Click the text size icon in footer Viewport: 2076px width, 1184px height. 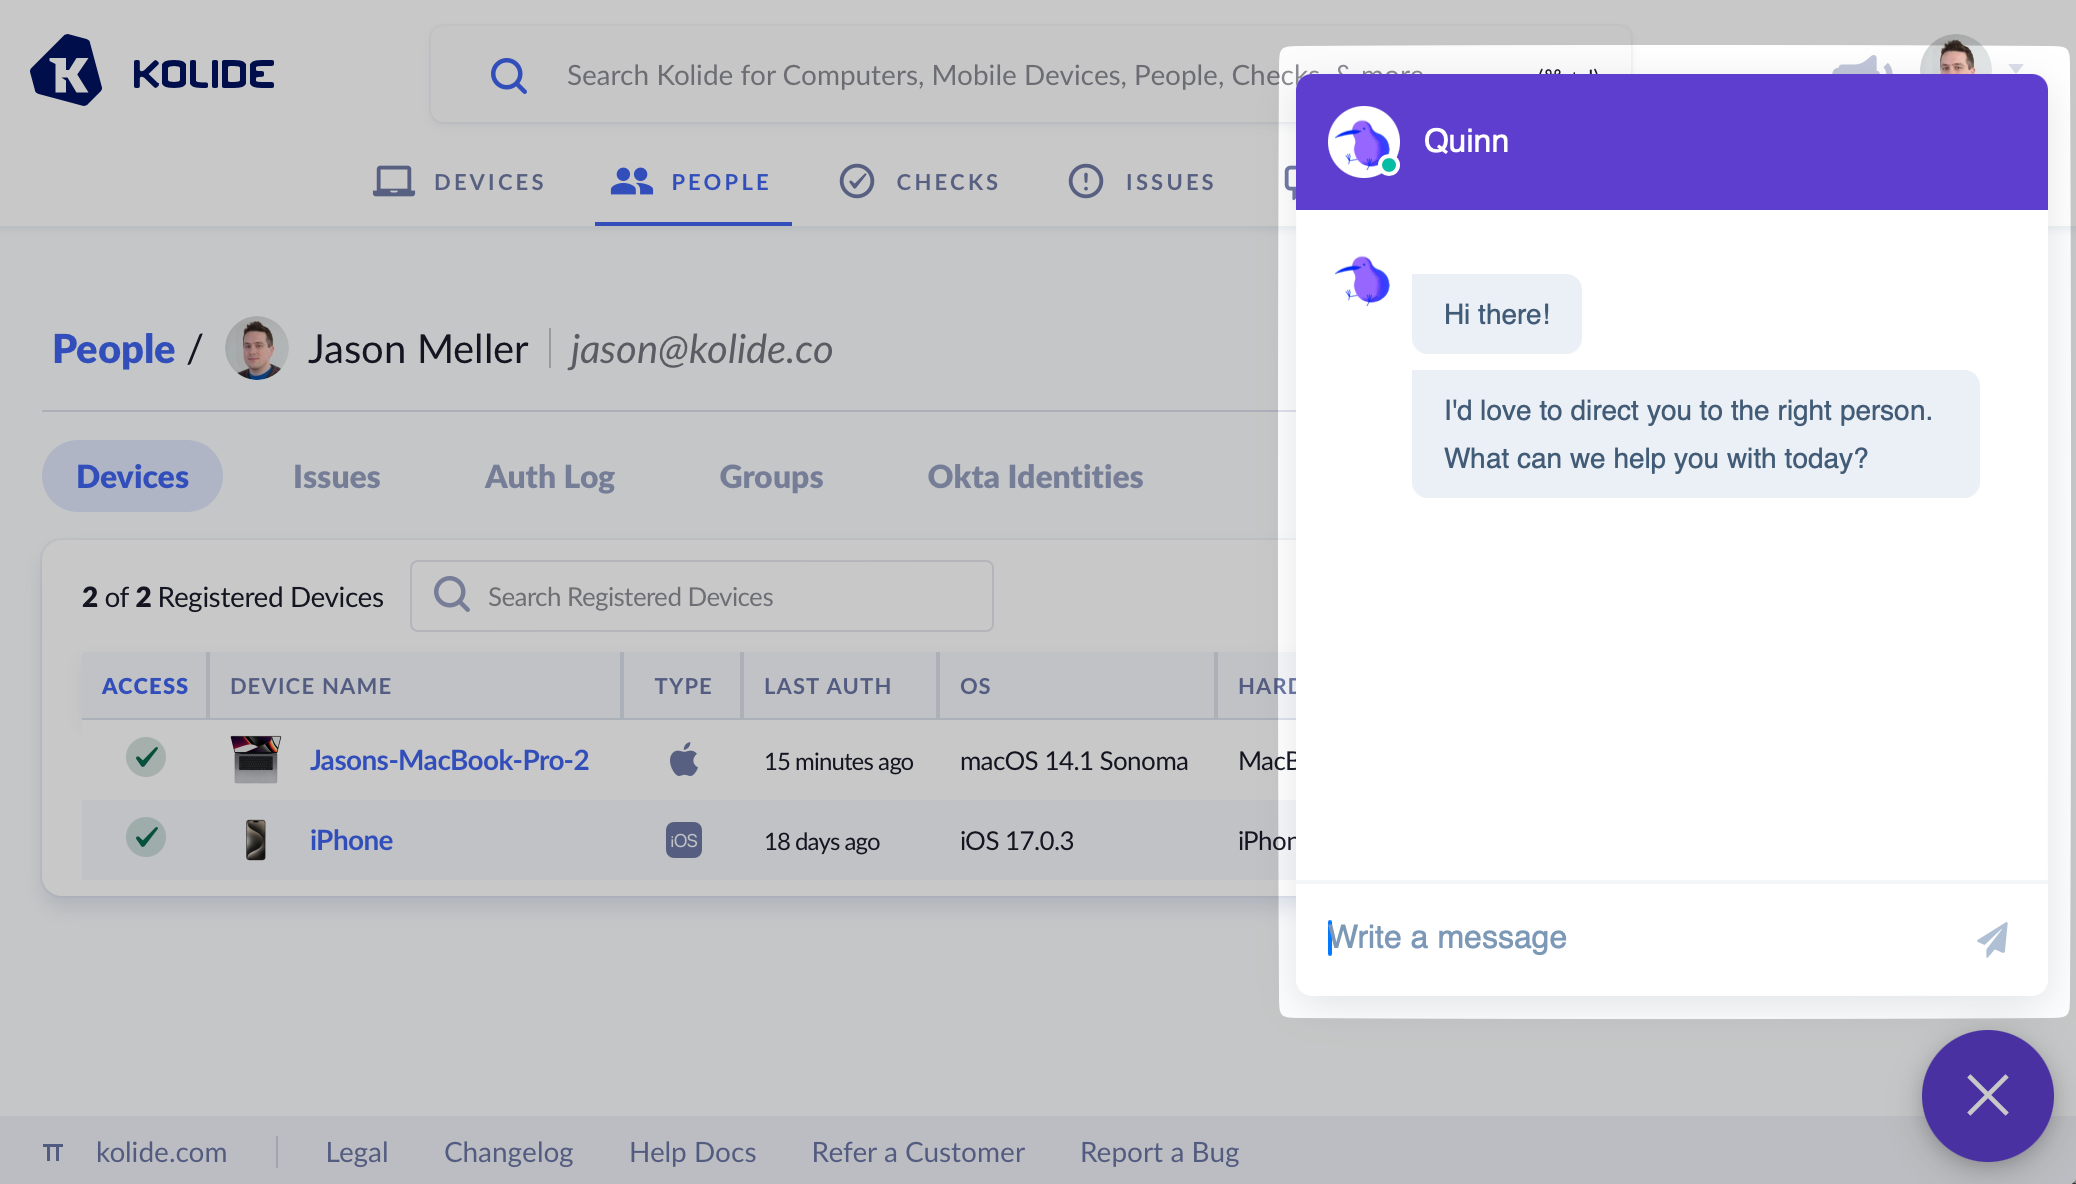tap(52, 1153)
